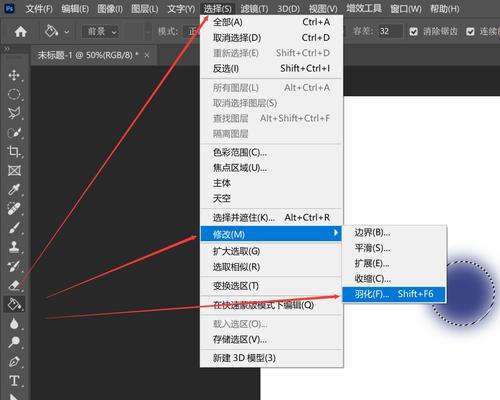Select the Frame tool
Viewport: 500px width, 400px height.
coord(14,171)
